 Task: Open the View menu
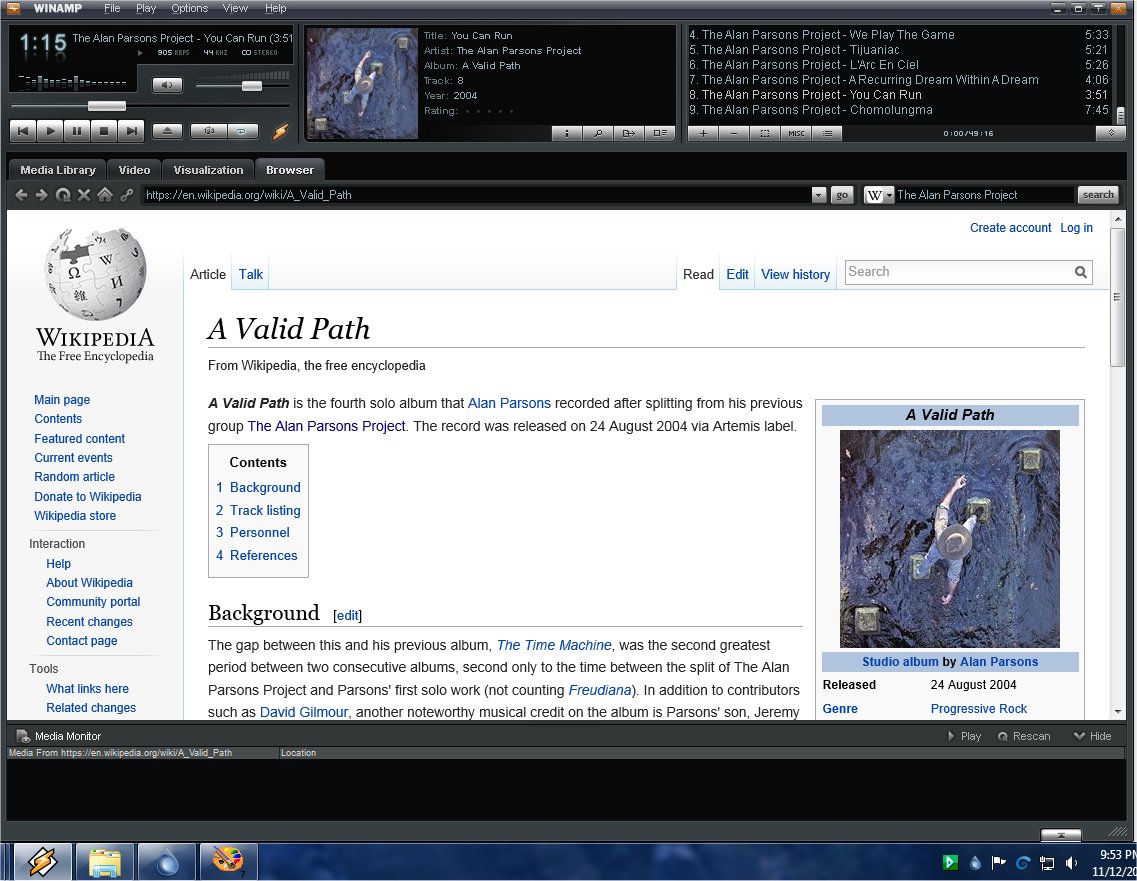click(235, 9)
